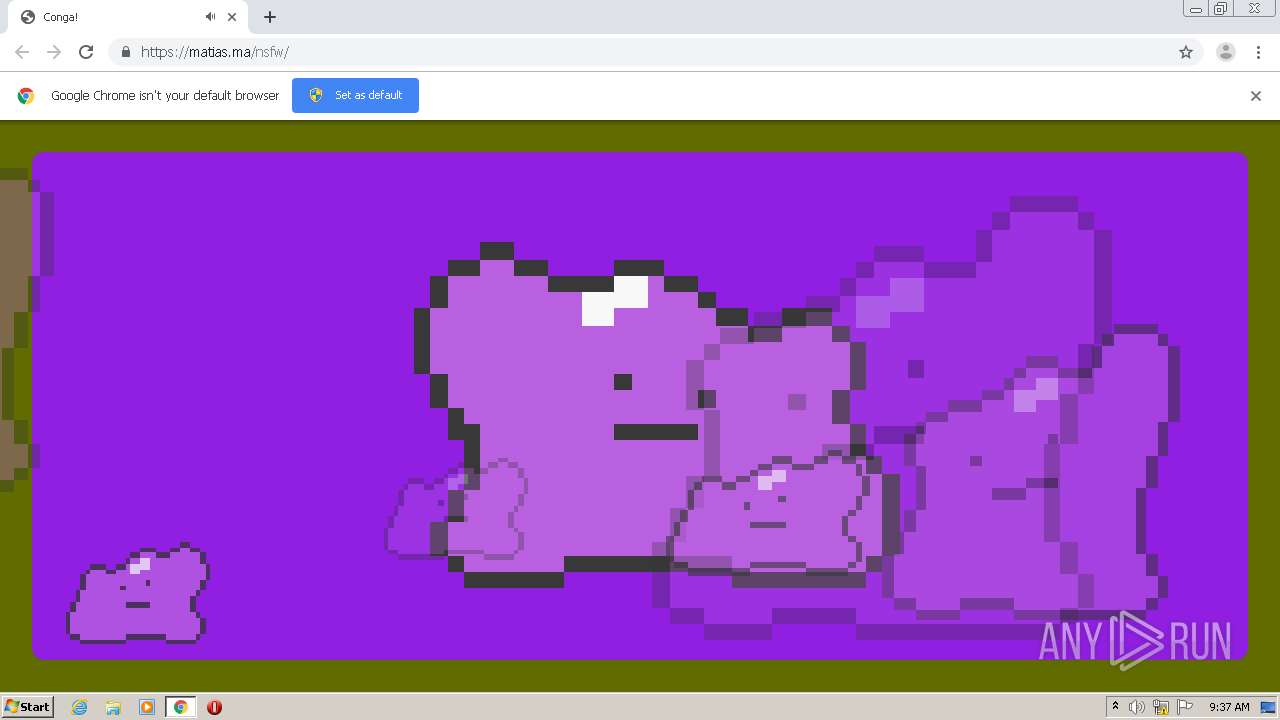This screenshot has width=1280, height=720.
Task: Open the Chrome profile avatar menu
Action: [x=1226, y=52]
